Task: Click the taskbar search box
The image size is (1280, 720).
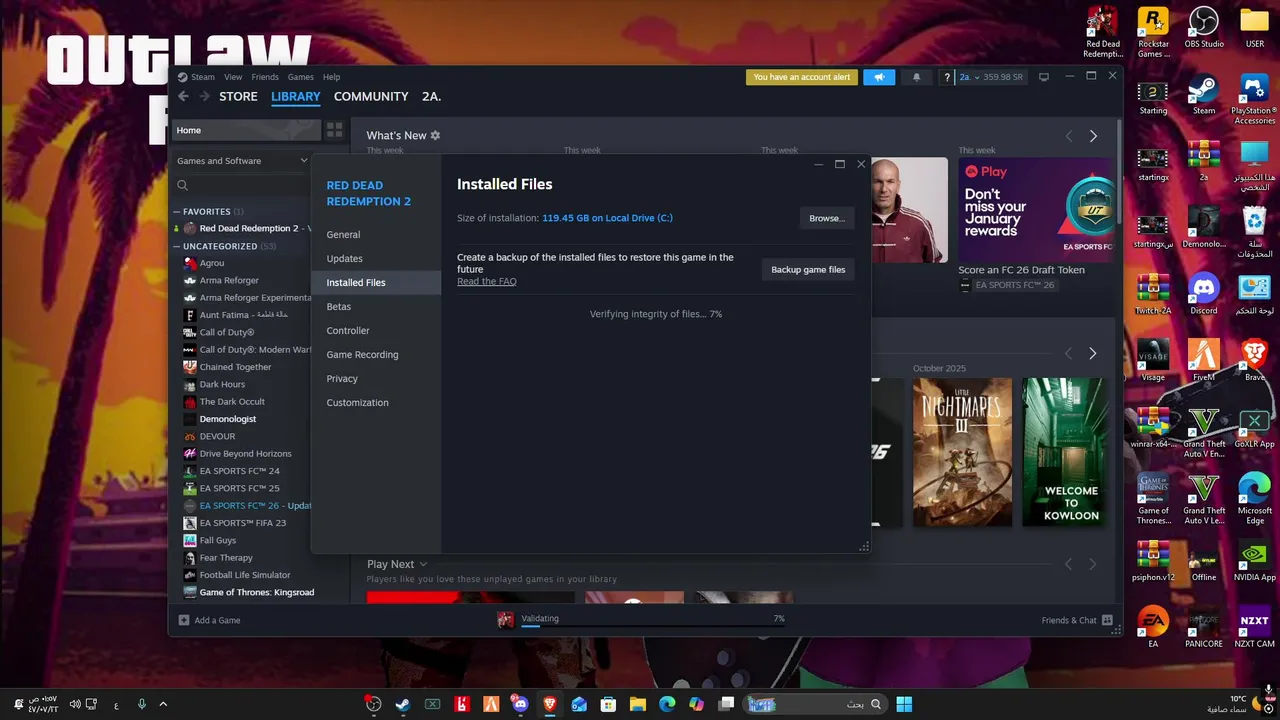Action: pyautogui.click(x=816, y=704)
